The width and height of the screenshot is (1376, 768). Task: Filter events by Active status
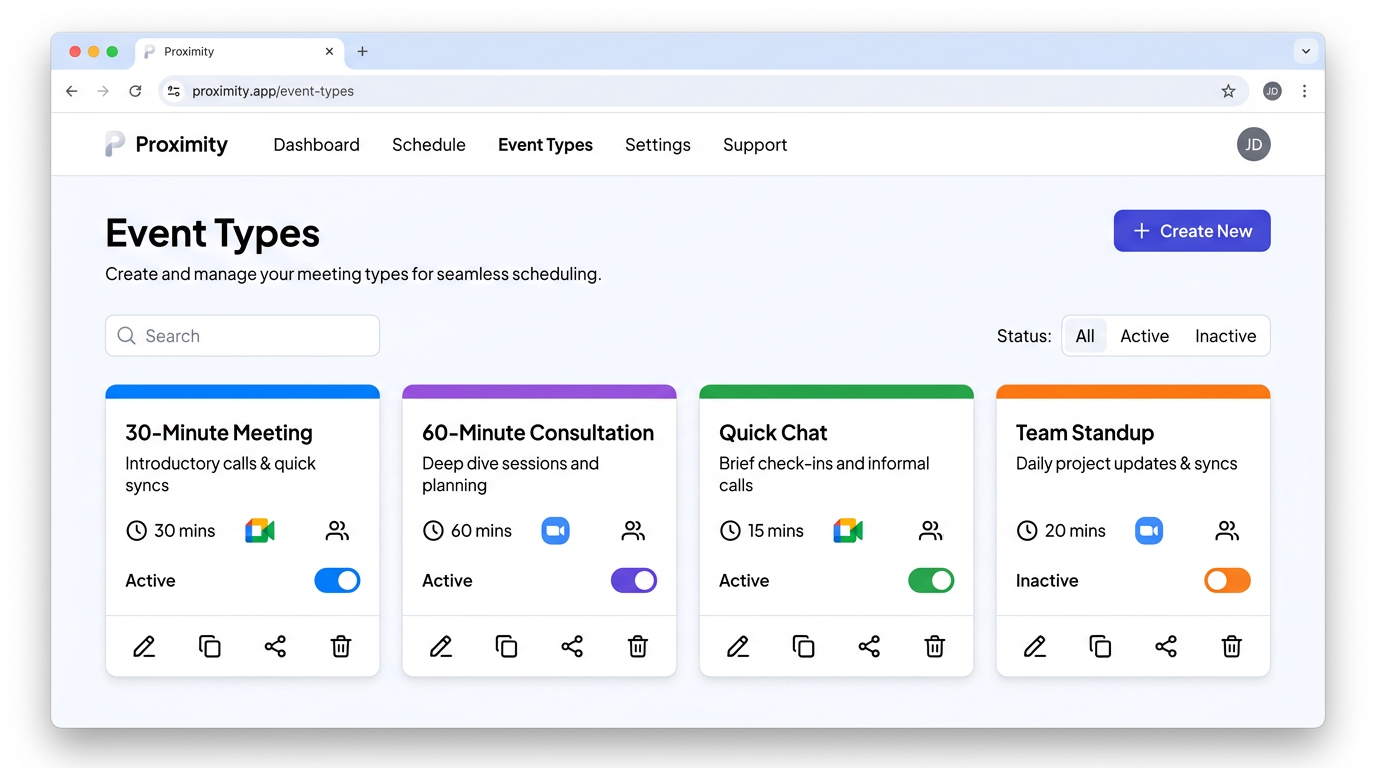(x=1144, y=335)
